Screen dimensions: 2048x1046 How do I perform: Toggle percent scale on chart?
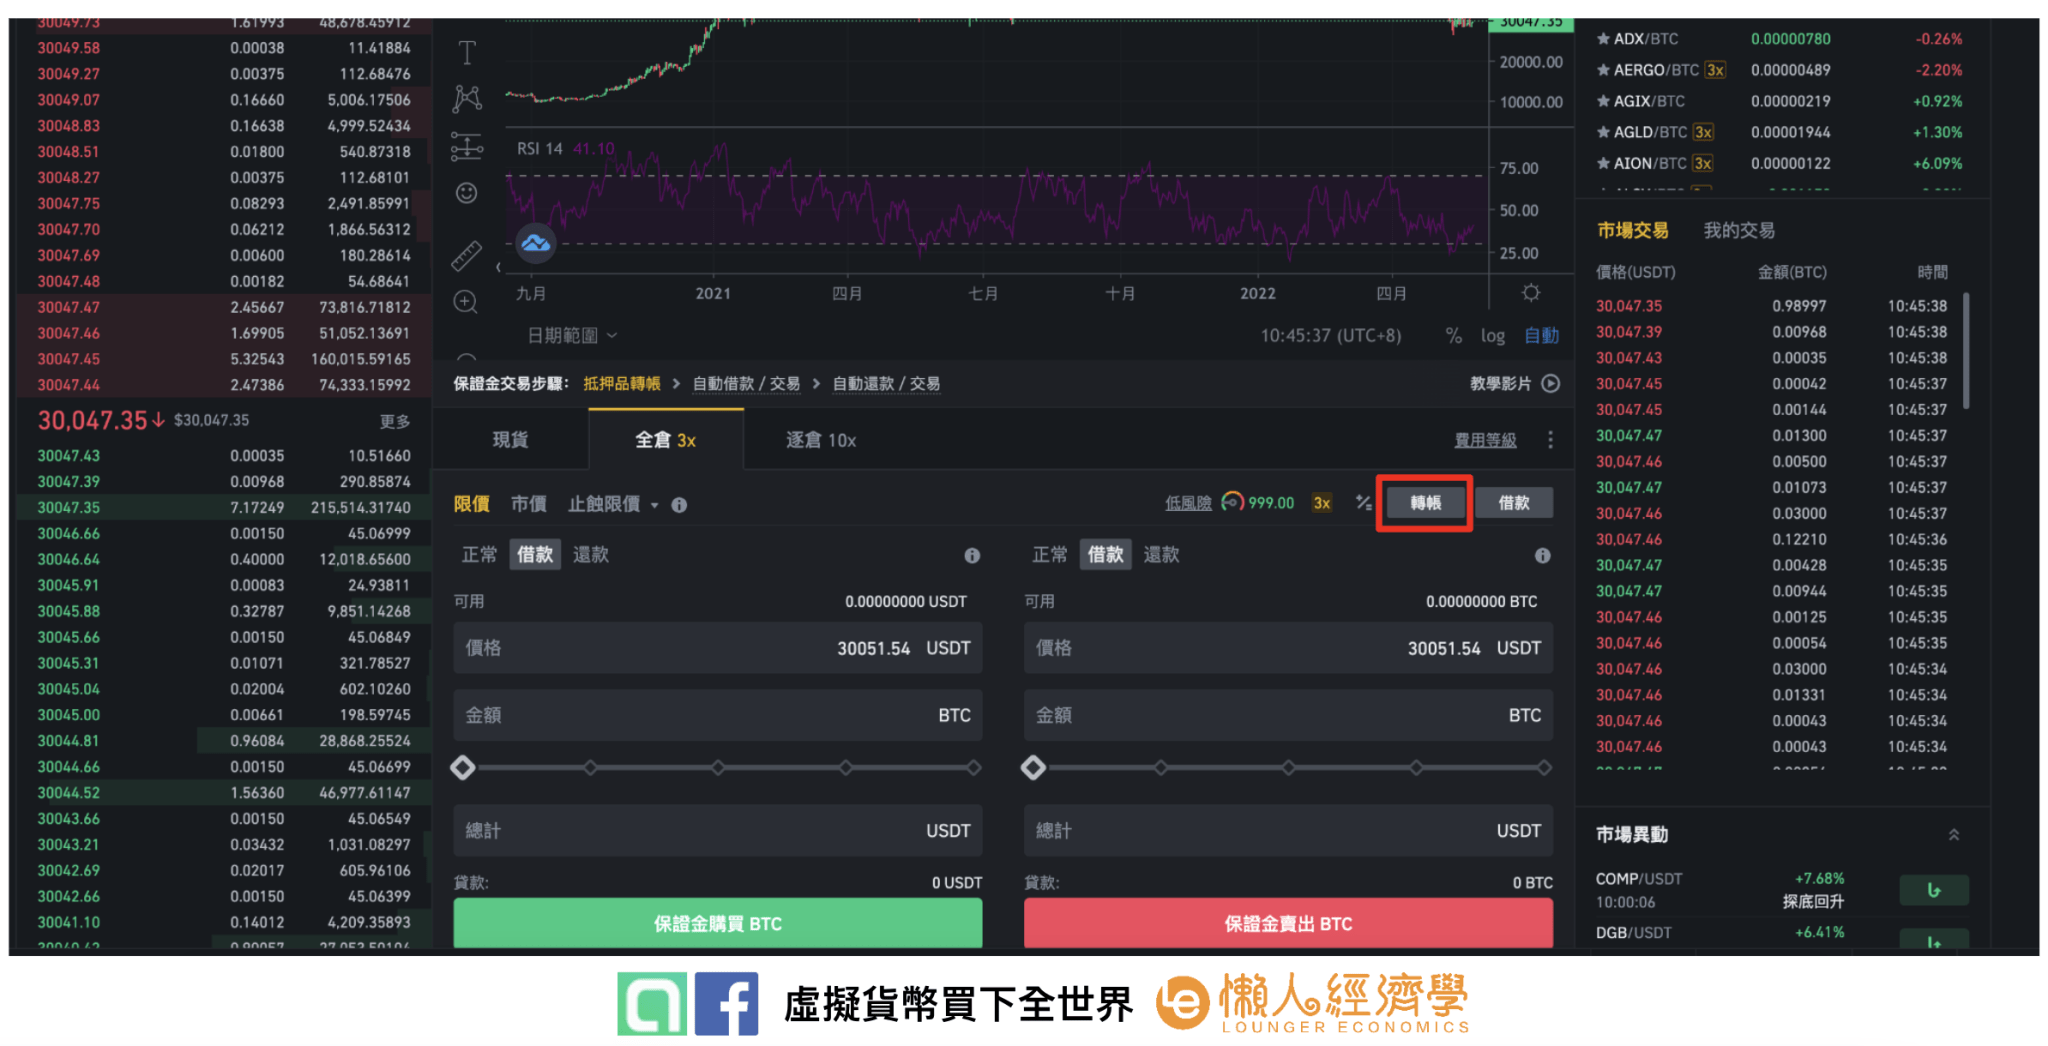tap(1453, 336)
